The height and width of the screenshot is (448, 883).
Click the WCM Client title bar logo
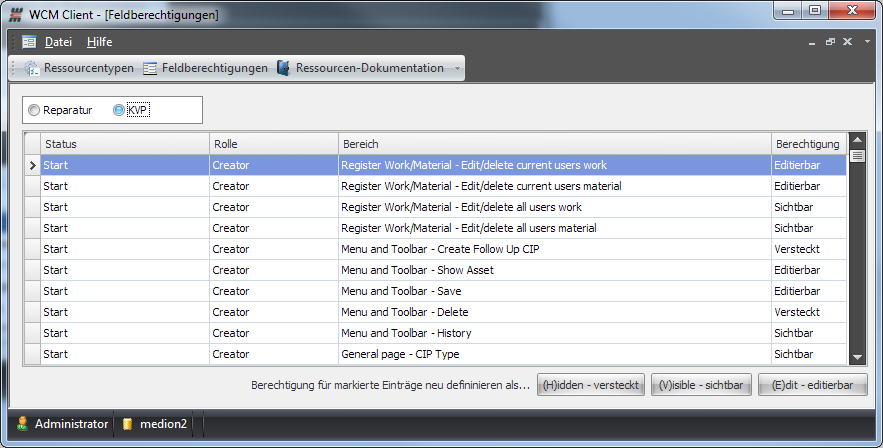click(15, 15)
